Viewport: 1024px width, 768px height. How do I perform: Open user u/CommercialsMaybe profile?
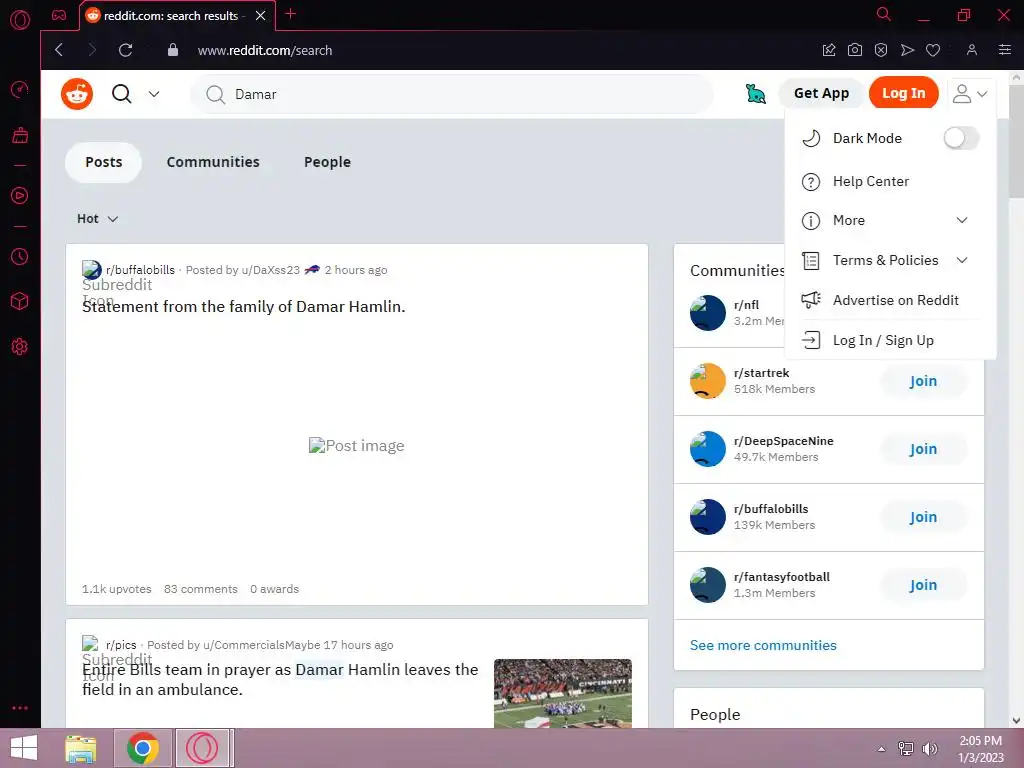(x=261, y=645)
